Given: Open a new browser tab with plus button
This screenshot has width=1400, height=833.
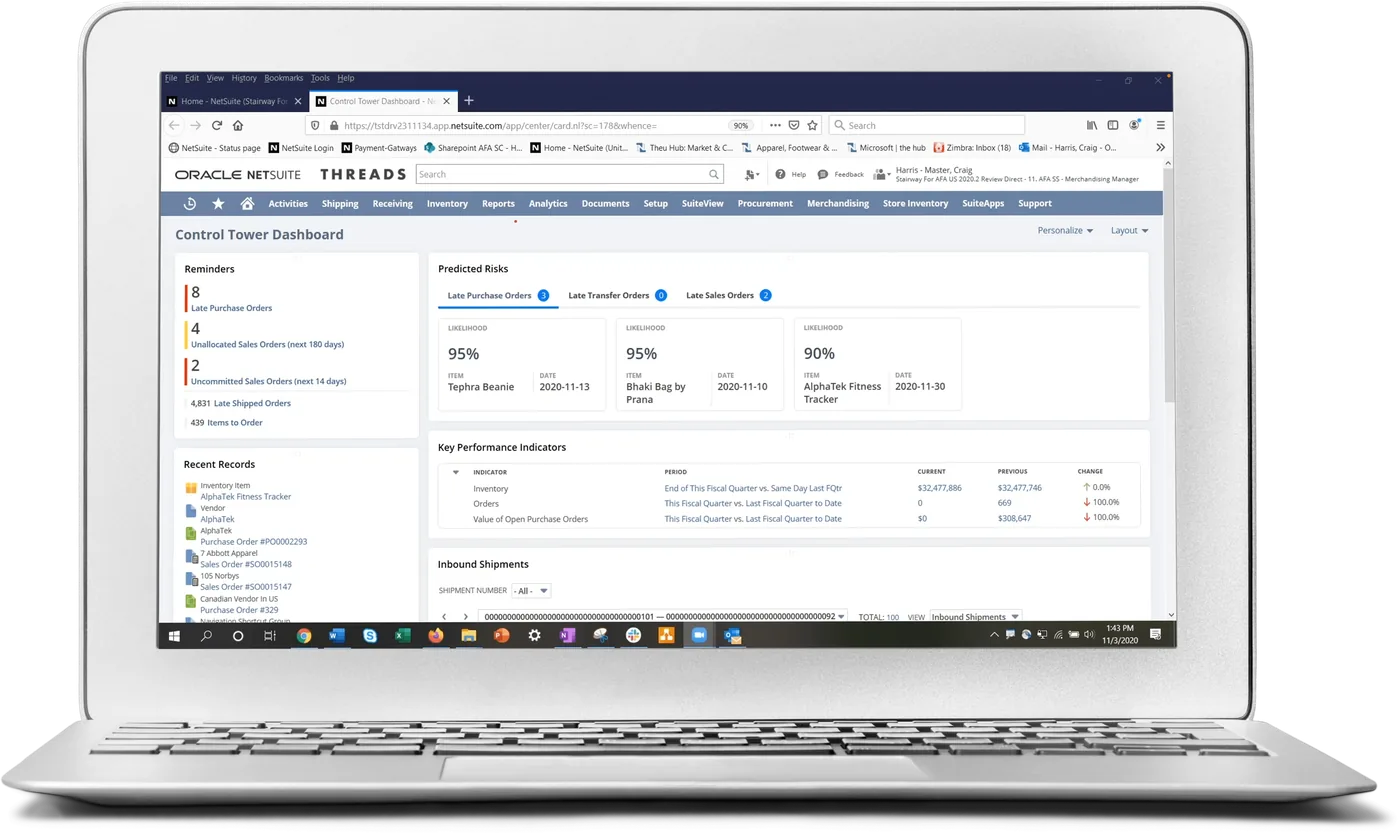Looking at the screenshot, I should [x=469, y=101].
